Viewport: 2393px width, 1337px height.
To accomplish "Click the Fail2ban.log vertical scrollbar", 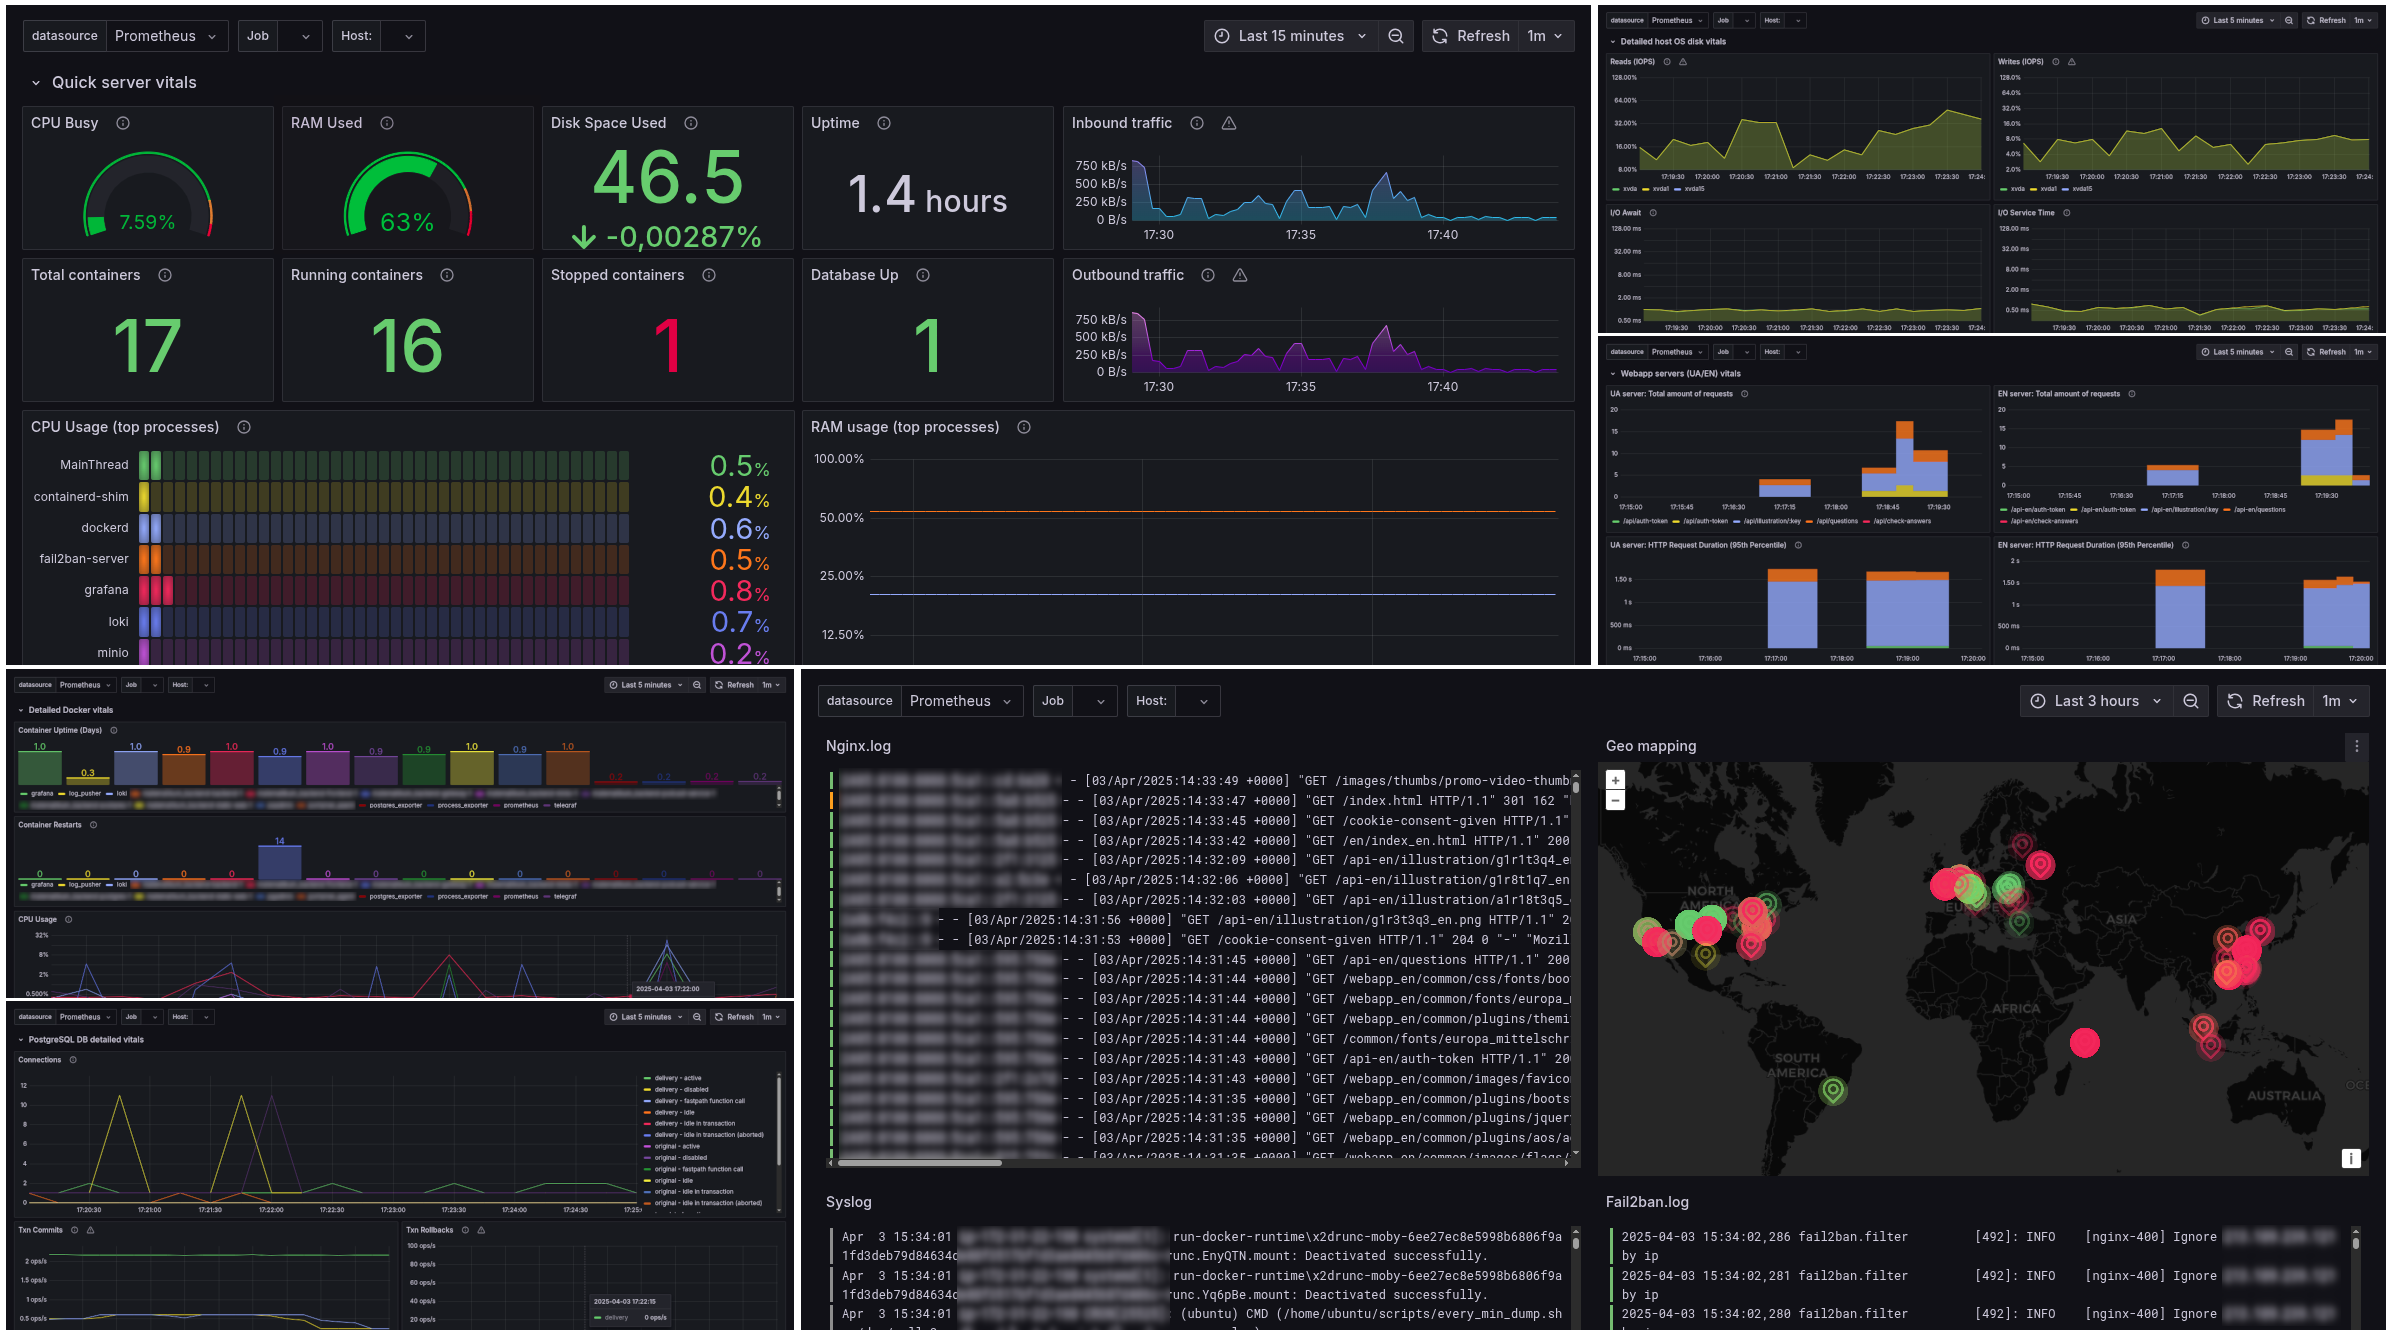I will 2356,1243.
